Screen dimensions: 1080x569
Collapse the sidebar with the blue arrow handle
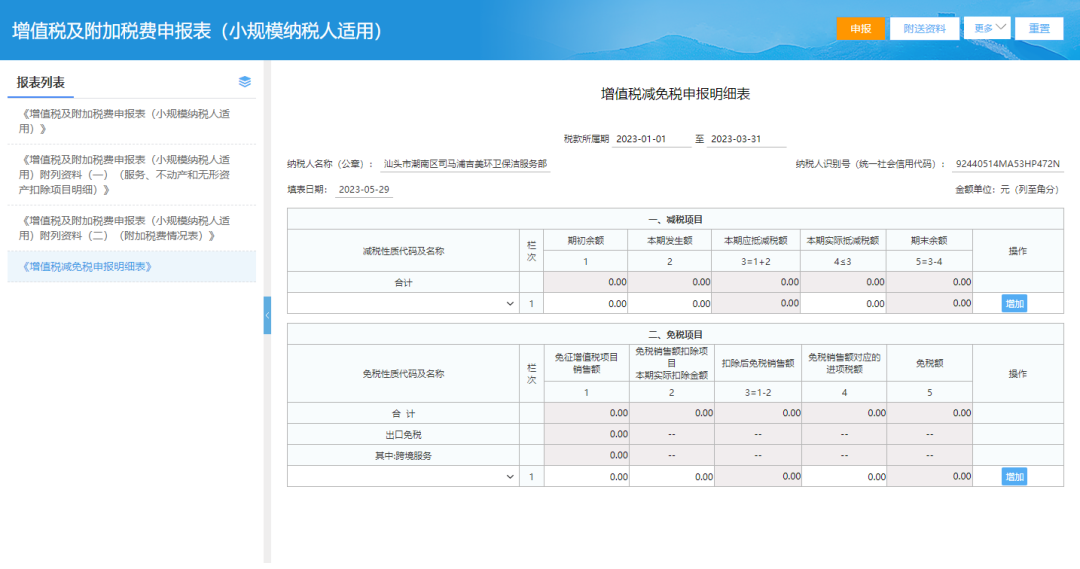click(267, 315)
